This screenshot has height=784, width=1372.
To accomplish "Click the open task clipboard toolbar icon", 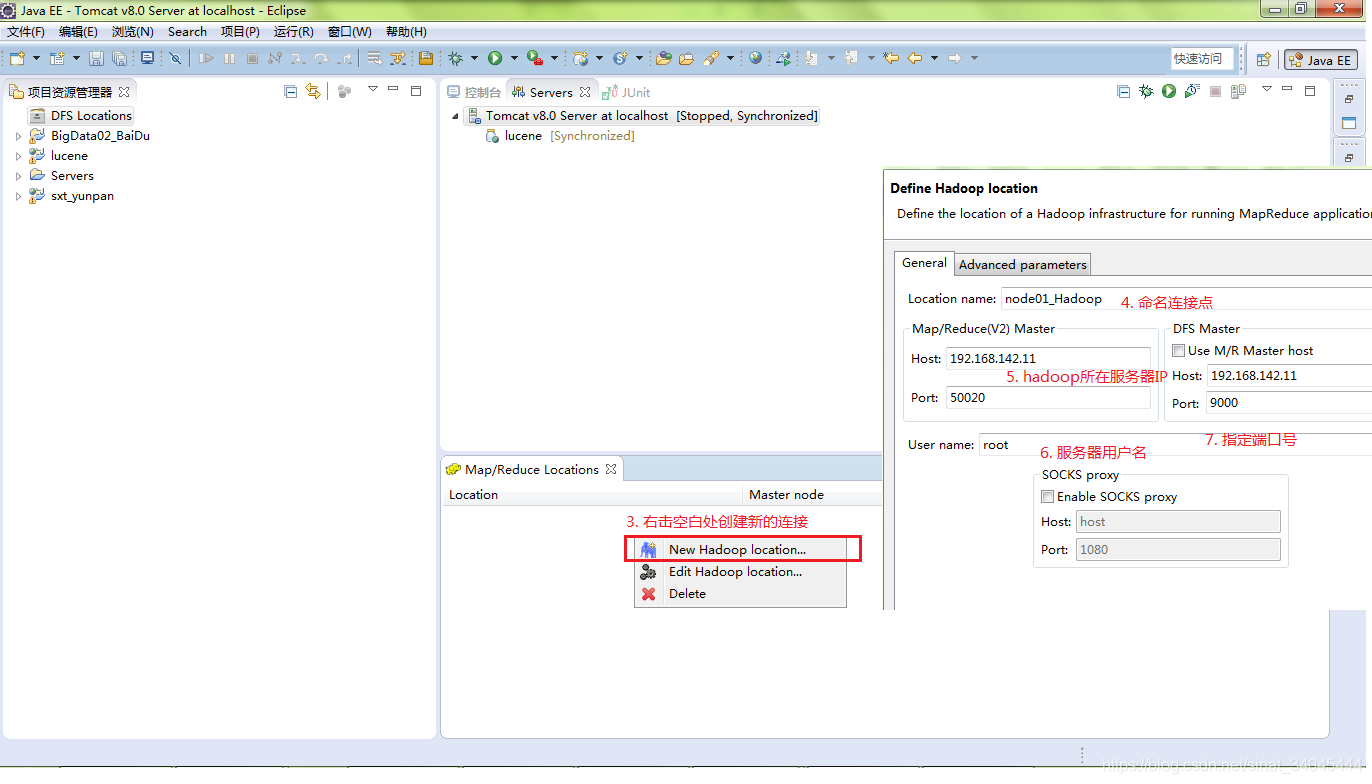I will [426, 58].
